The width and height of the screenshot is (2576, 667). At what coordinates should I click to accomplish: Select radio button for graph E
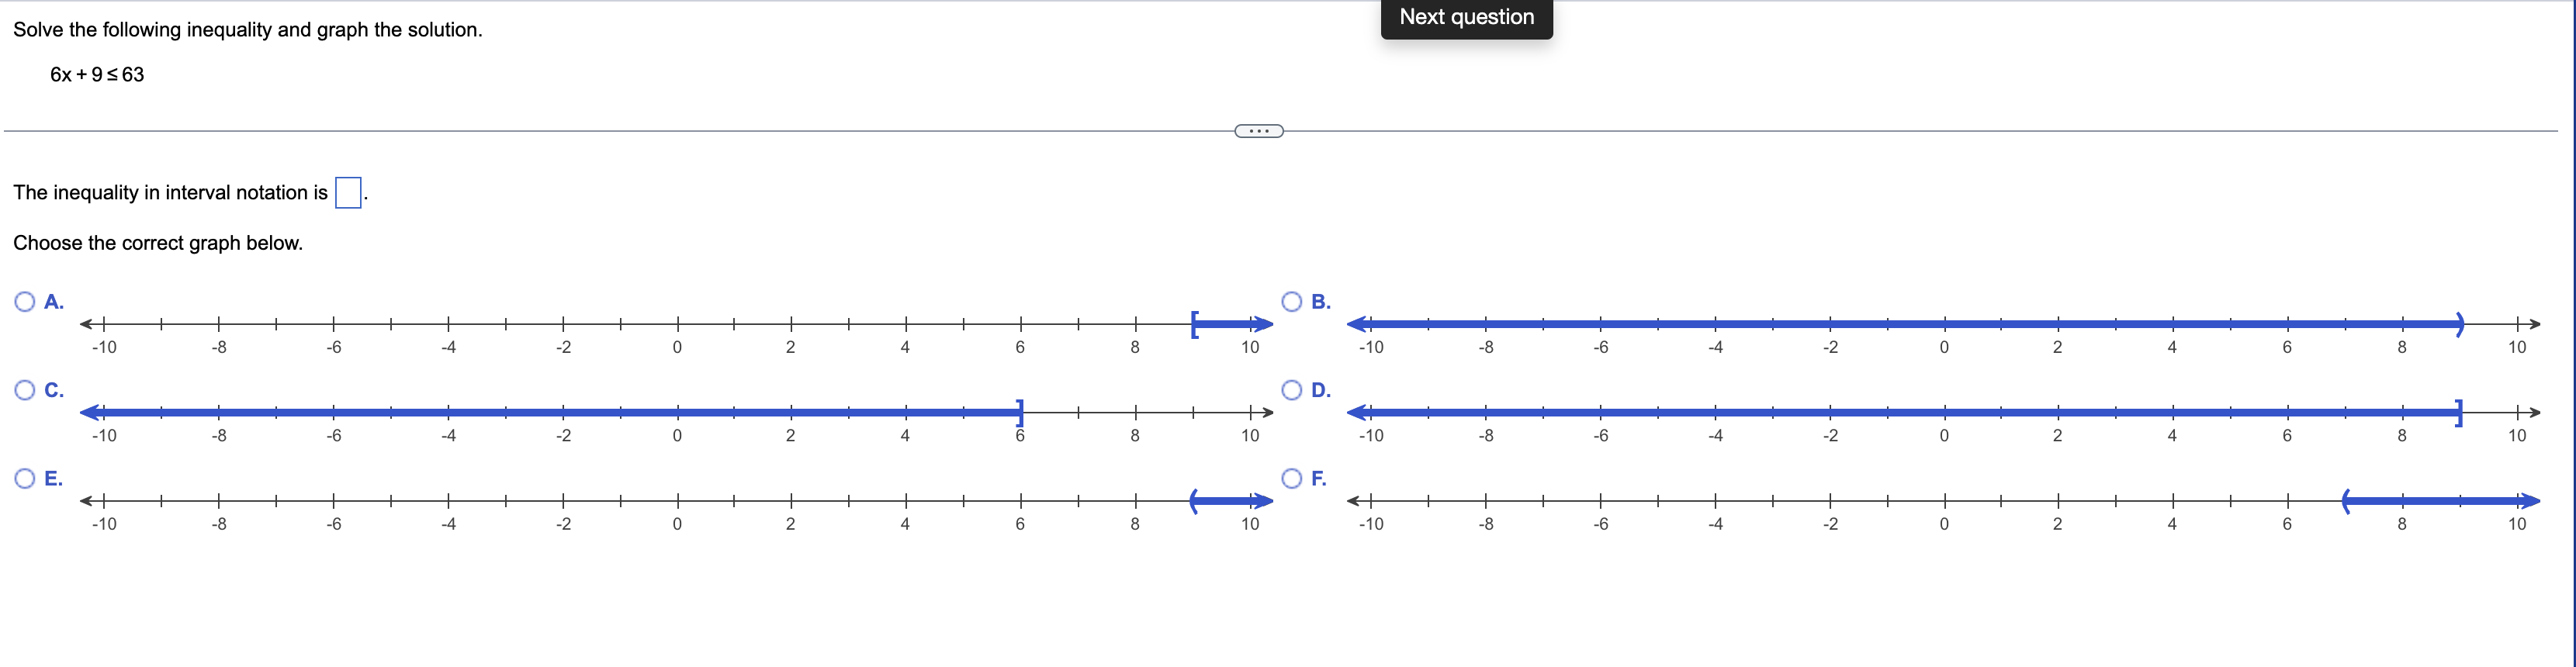click(x=24, y=478)
